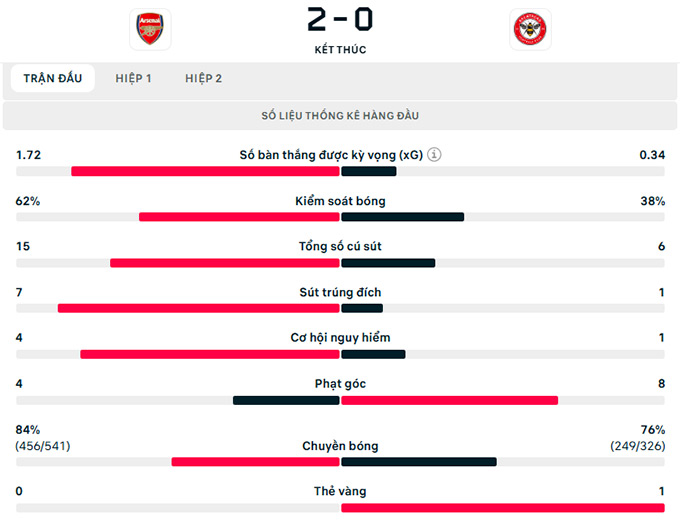Click the Arsenal club crest
Screen dimensions: 680x526
click(152, 30)
